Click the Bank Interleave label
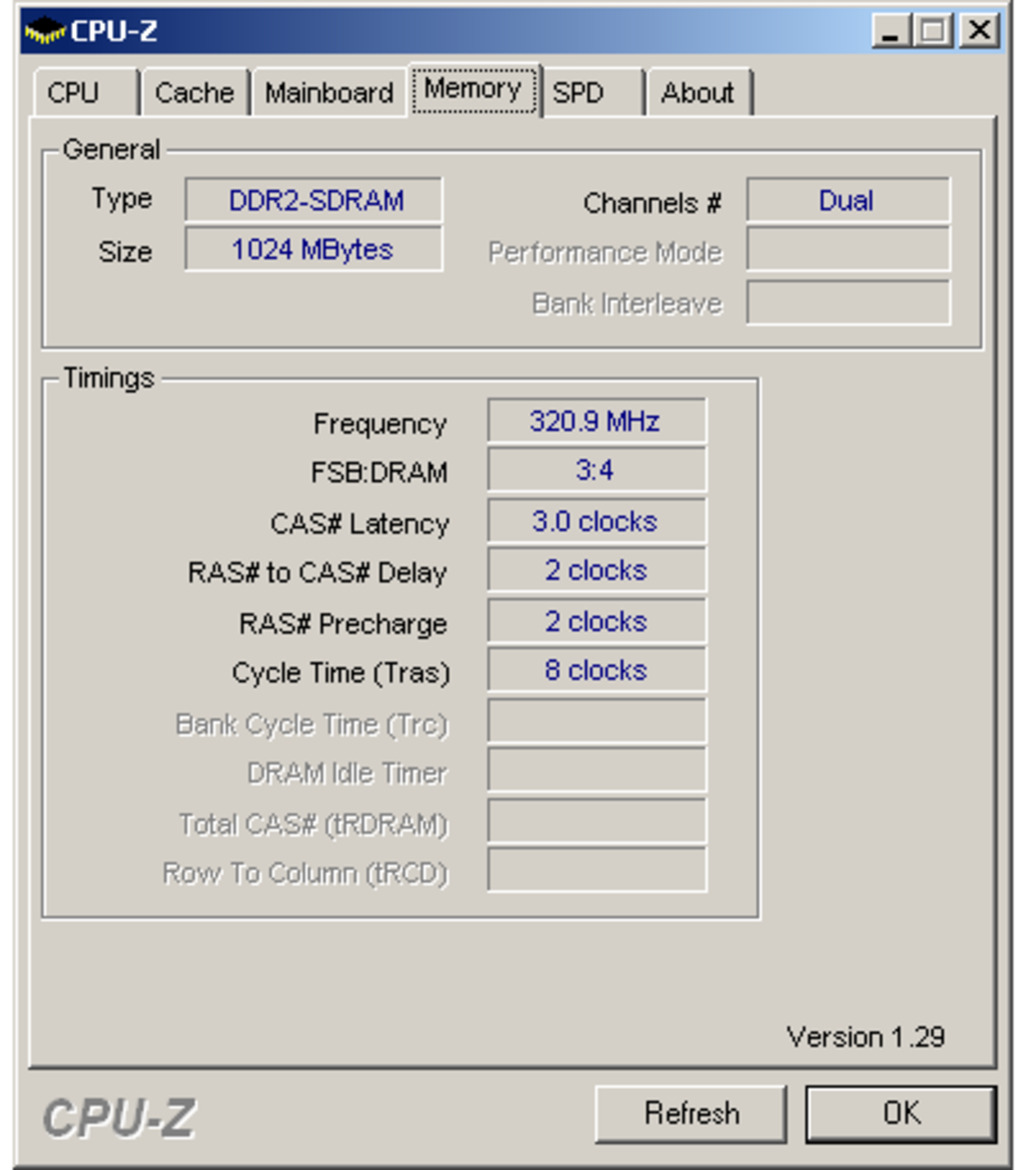The height and width of the screenshot is (1170, 1026). point(627,304)
